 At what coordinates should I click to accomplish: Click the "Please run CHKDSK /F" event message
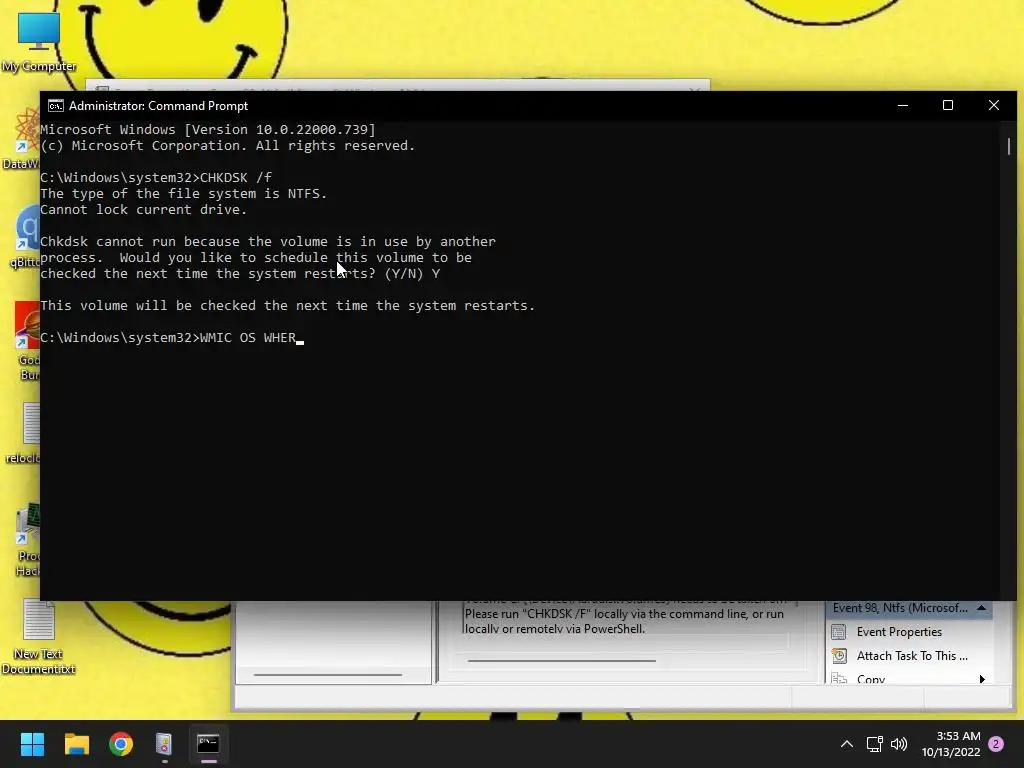click(624, 621)
